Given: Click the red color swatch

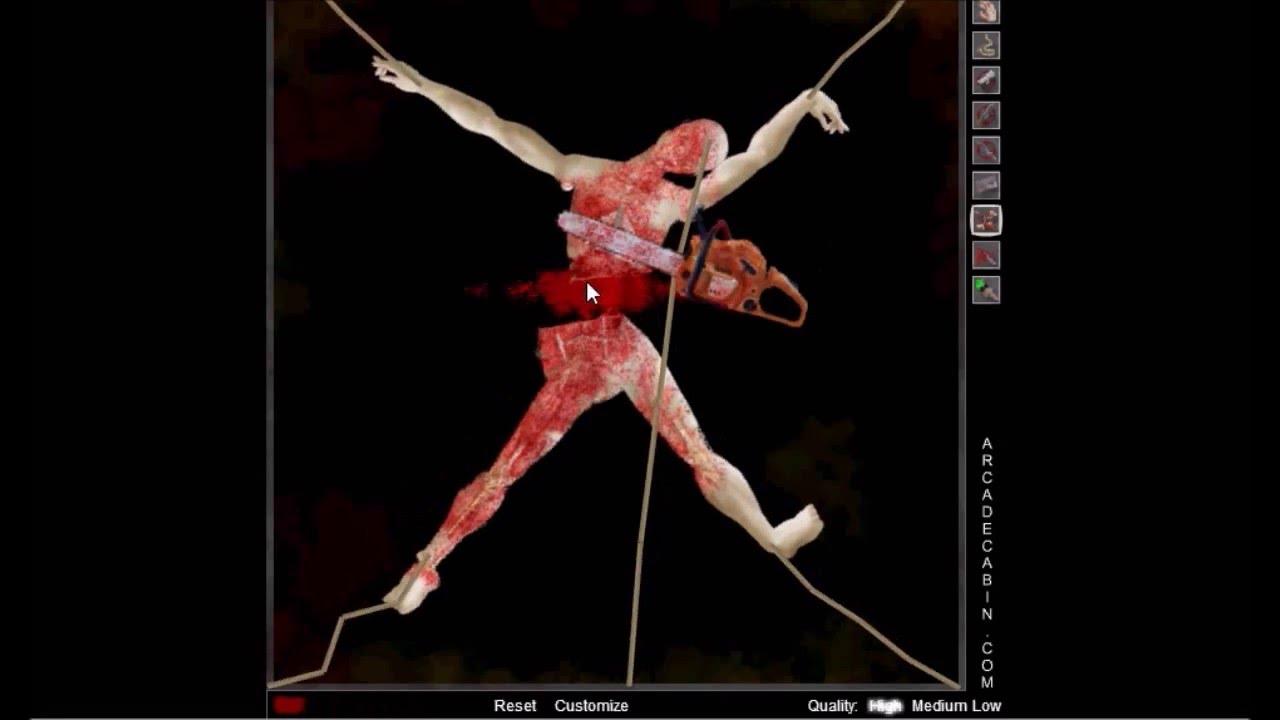Looking at the screenshot, I should coord(288,706).
